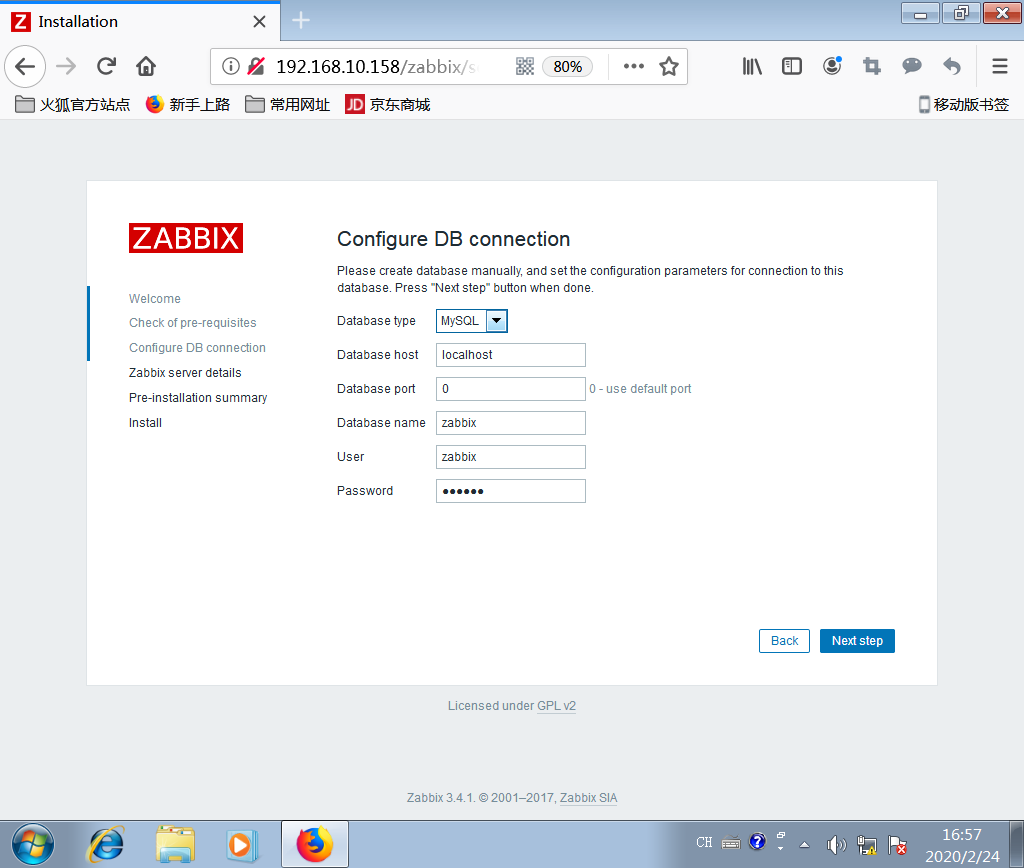Open the 常用网址 bookmark folder

tap(288, 104)
